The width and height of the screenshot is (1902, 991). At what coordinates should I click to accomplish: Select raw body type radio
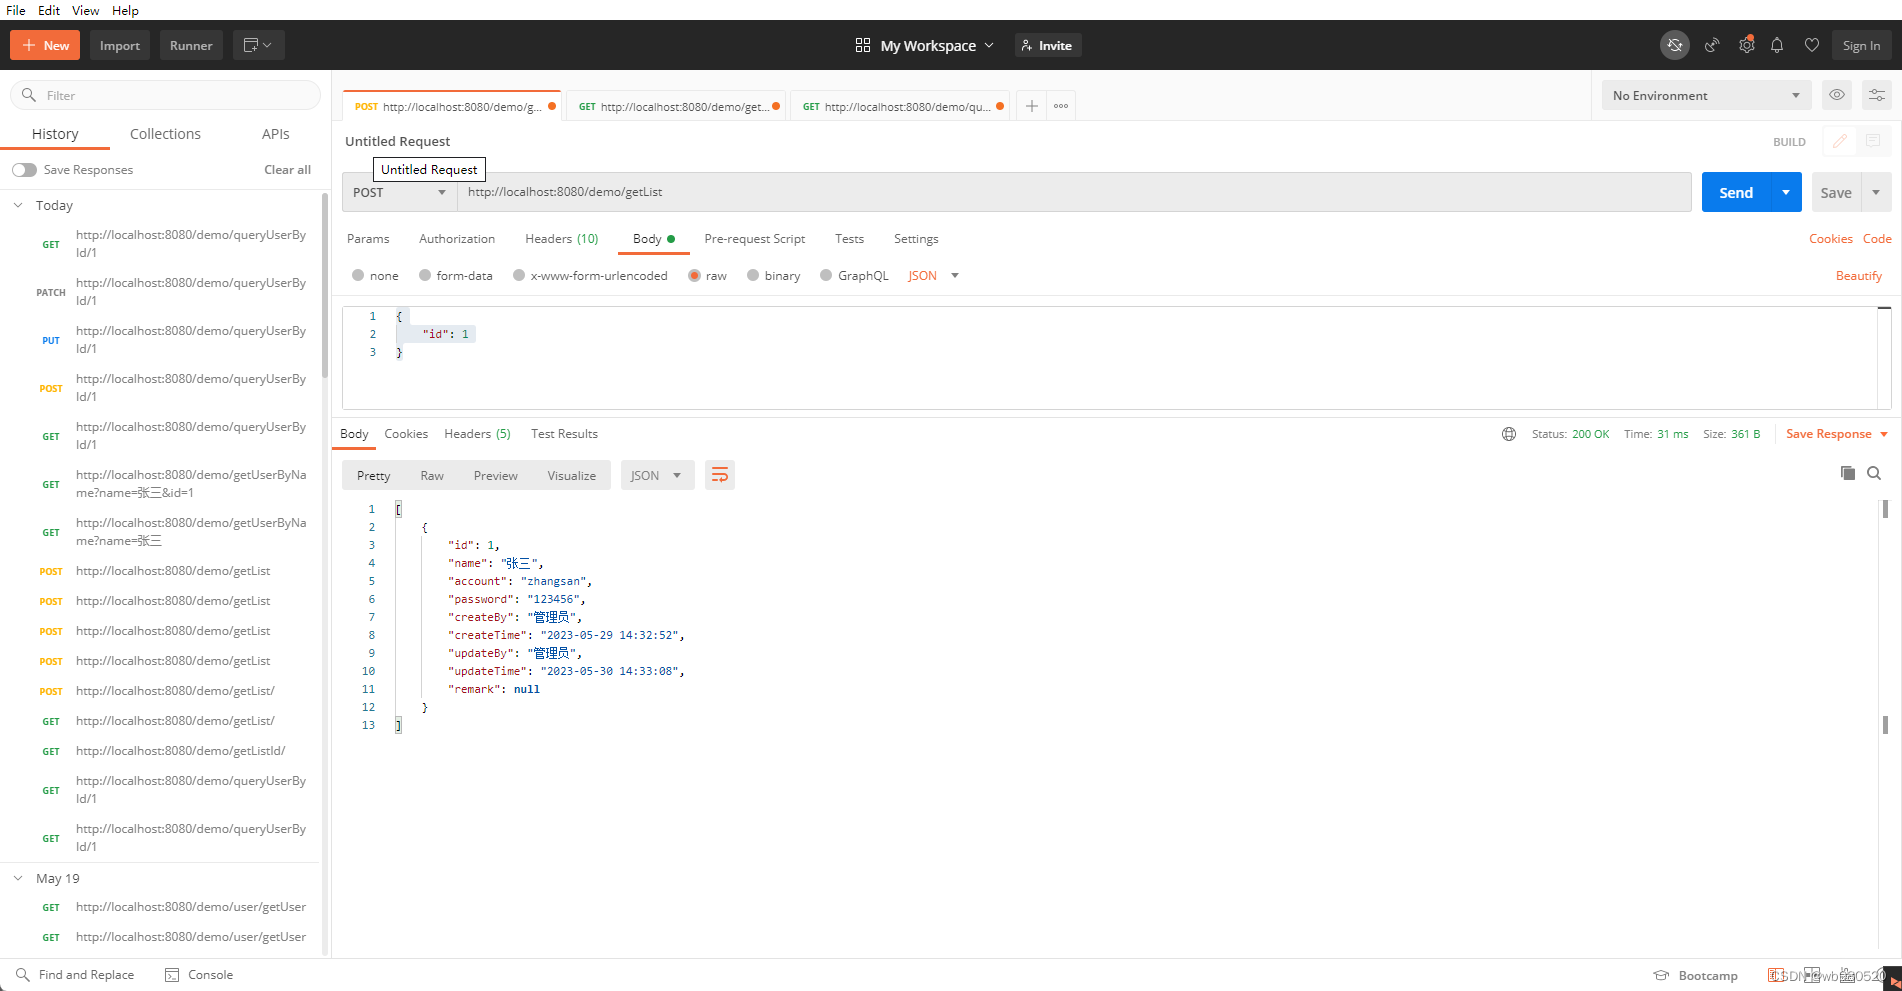[x=694, y=276]
